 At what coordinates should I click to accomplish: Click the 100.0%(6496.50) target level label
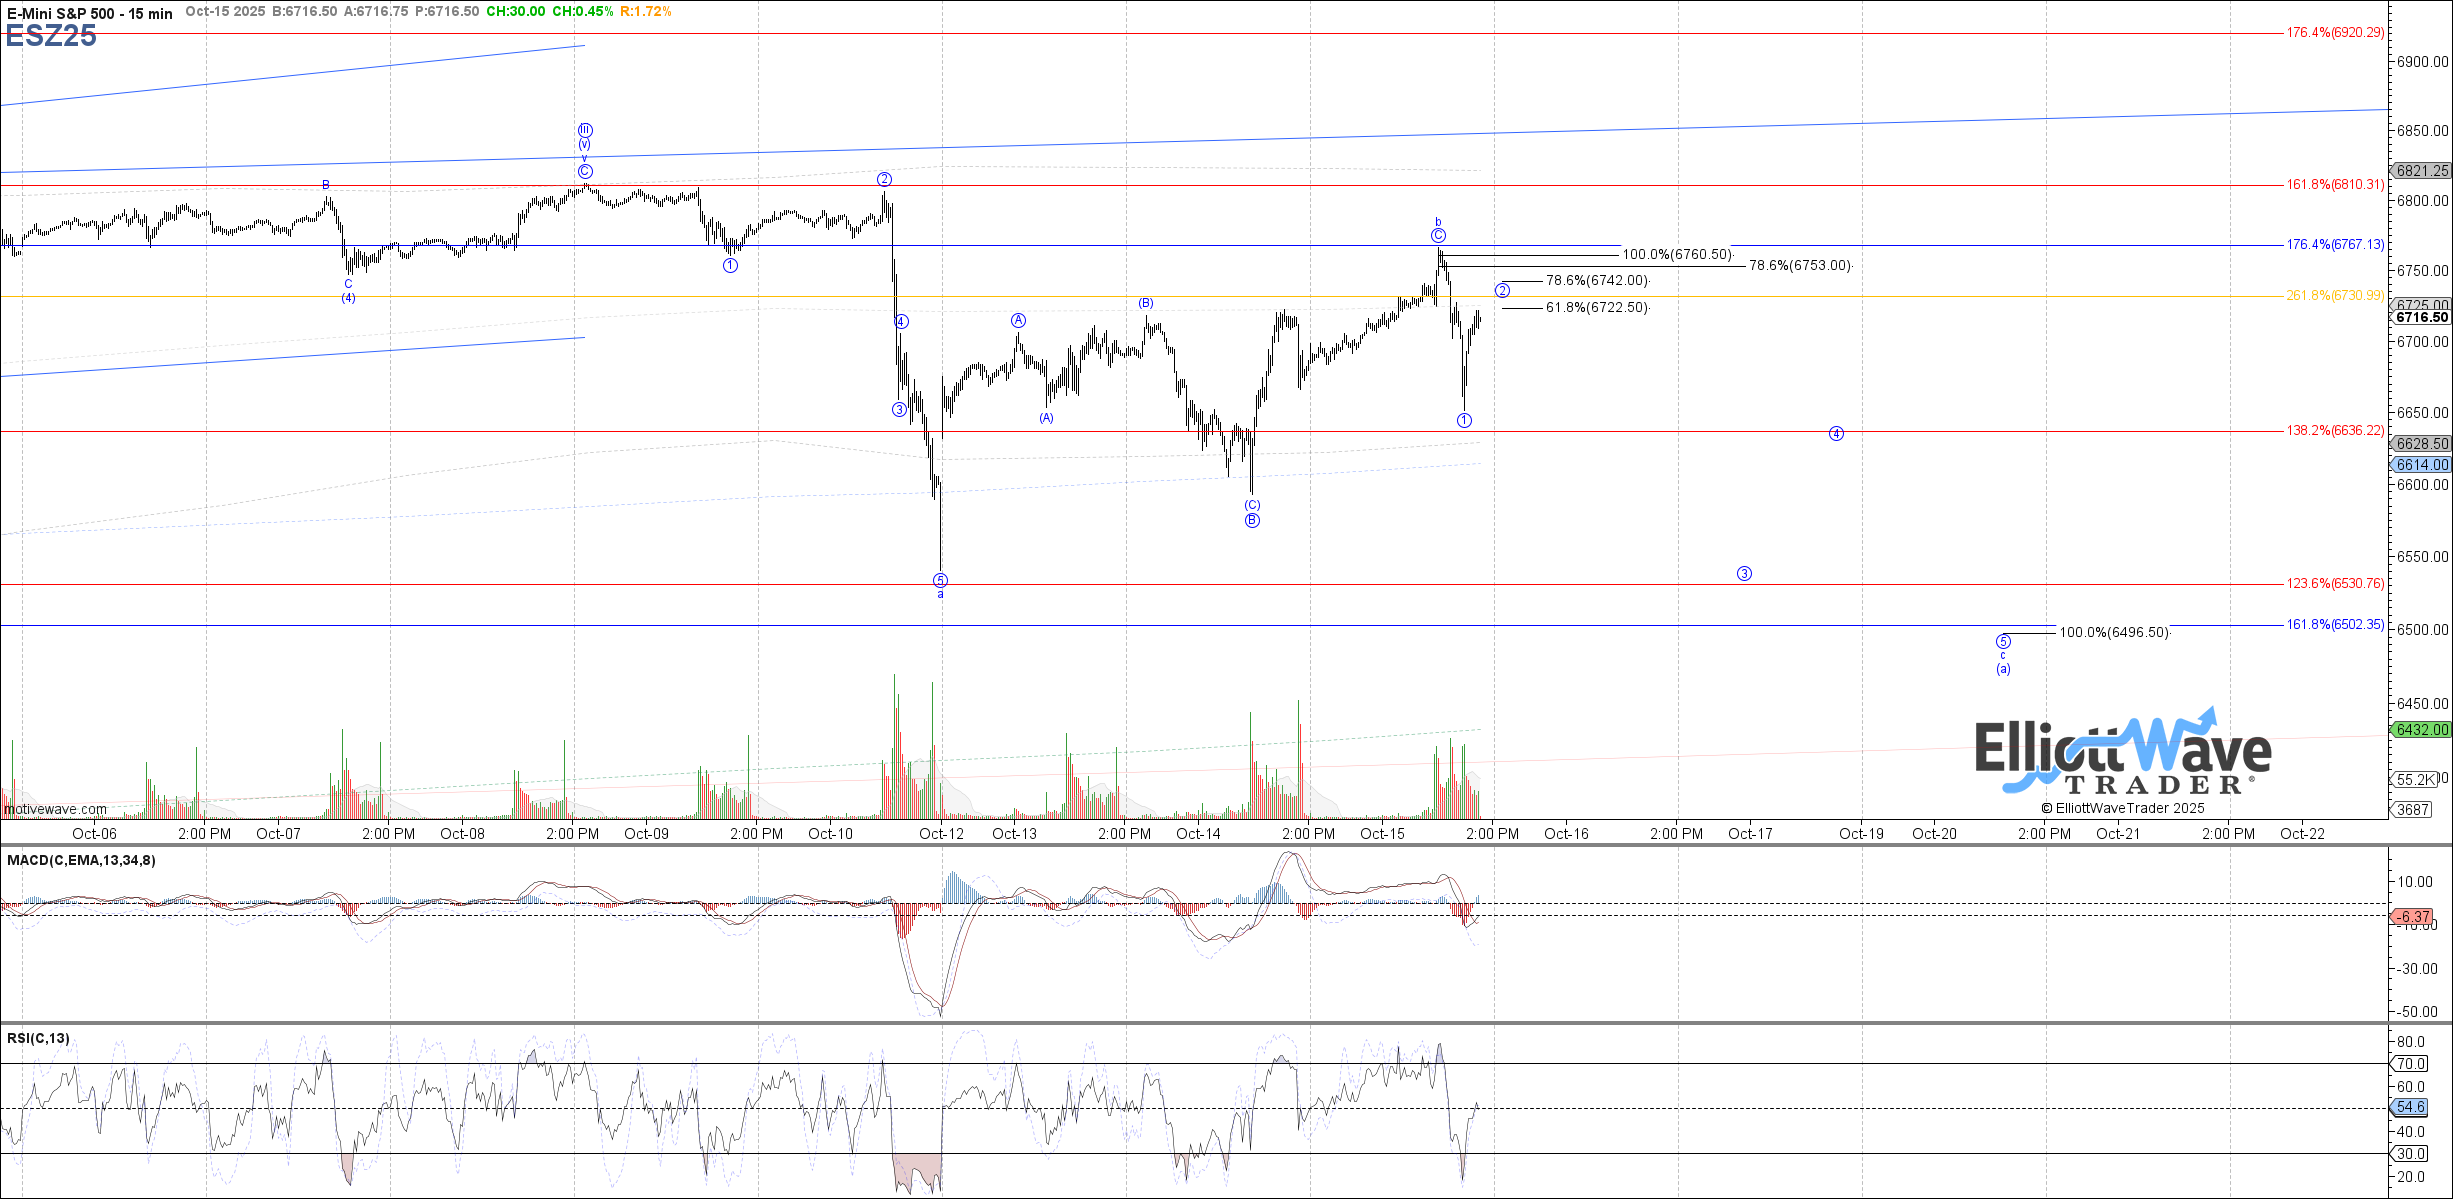[2114, 633]
